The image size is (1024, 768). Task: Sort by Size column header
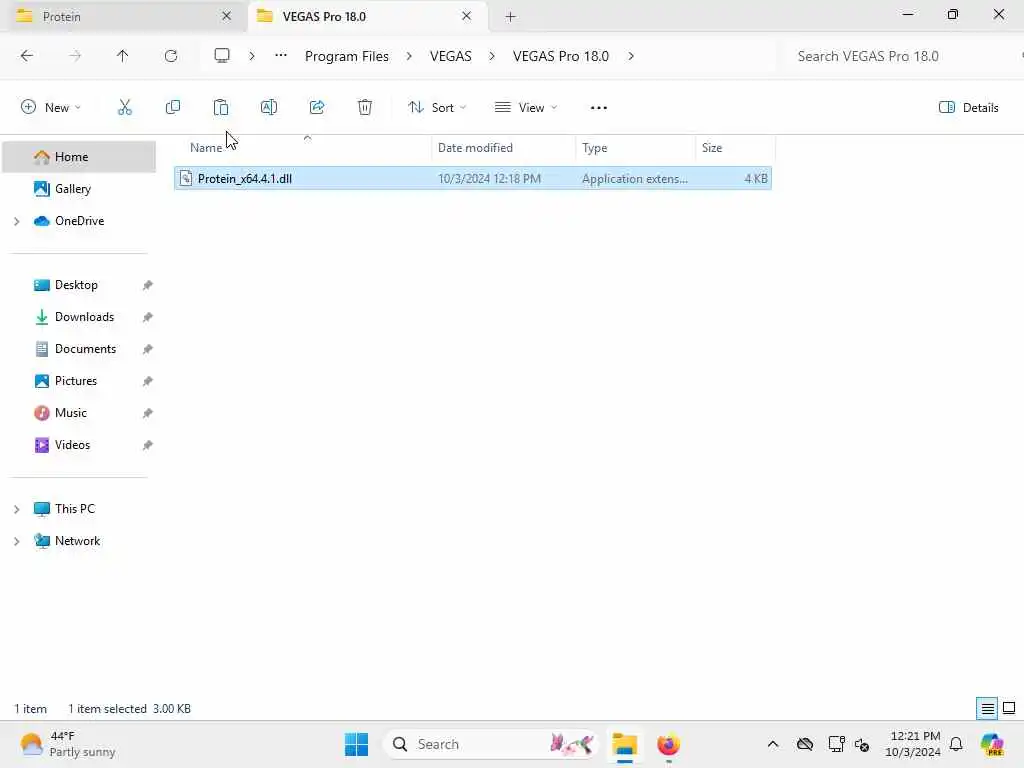click(x=735, y=148)
